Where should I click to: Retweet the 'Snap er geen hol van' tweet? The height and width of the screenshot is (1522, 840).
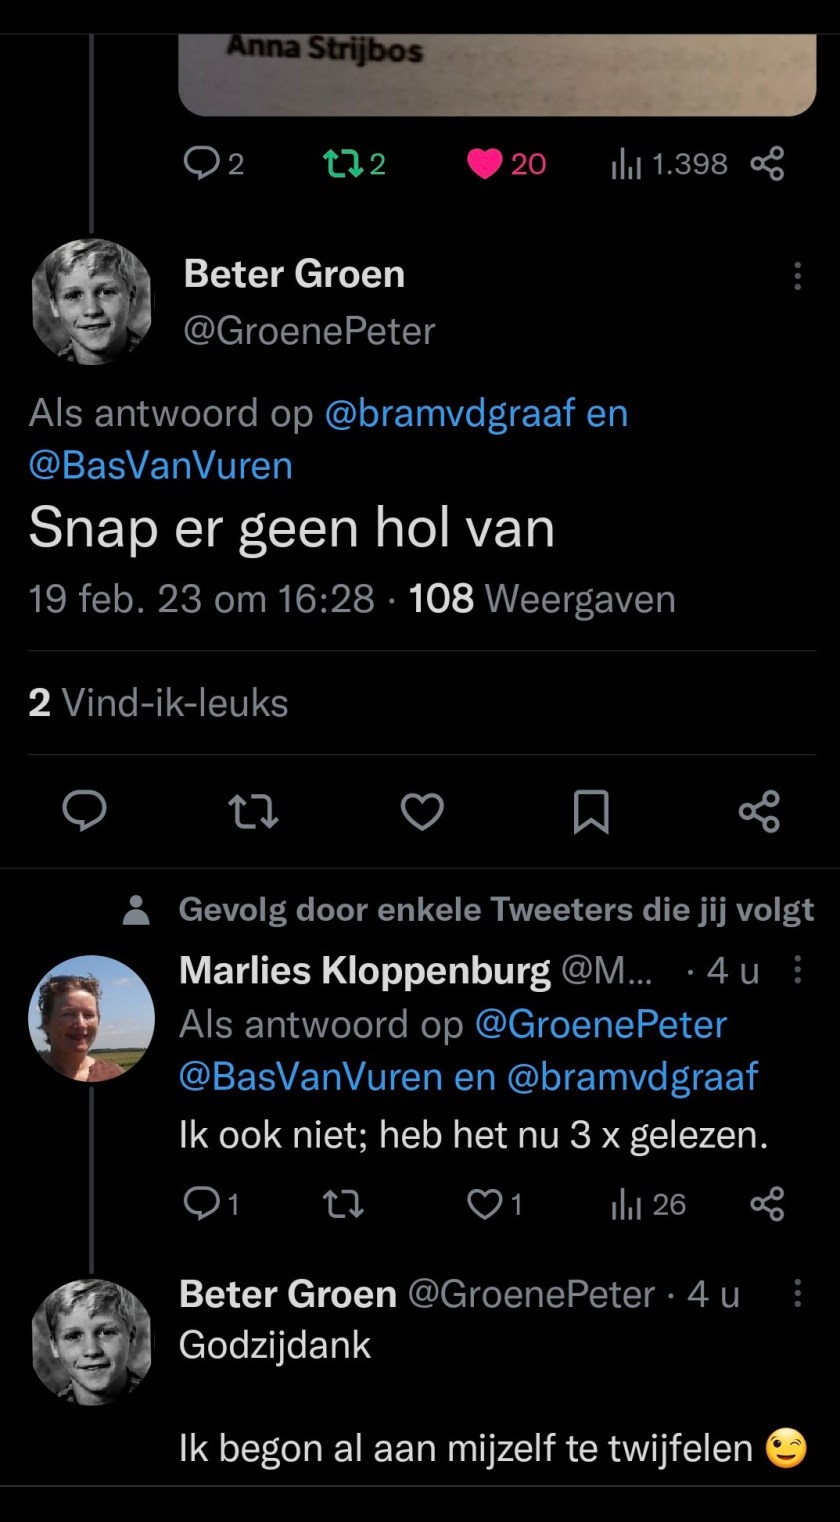click(254, 810)
